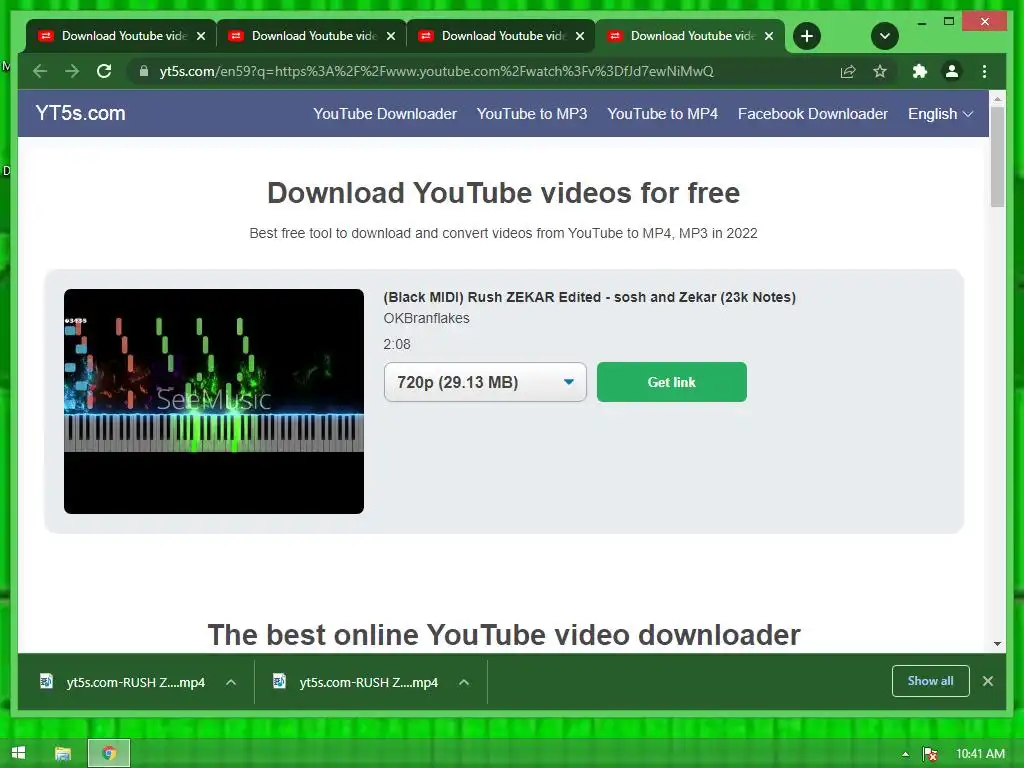Click the 10:41 AM taskbar clock
The image size is (1024, 768).
tap(980, 754)
